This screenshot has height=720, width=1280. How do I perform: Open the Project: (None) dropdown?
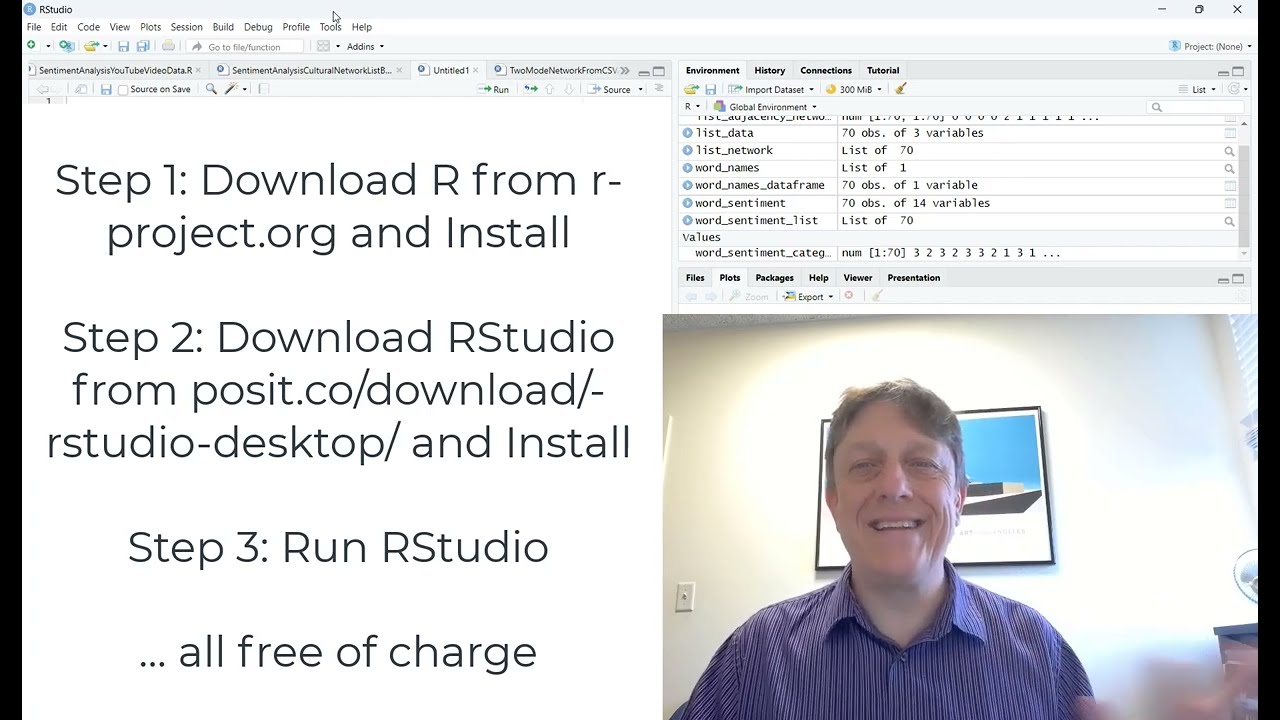point(1211,46)
